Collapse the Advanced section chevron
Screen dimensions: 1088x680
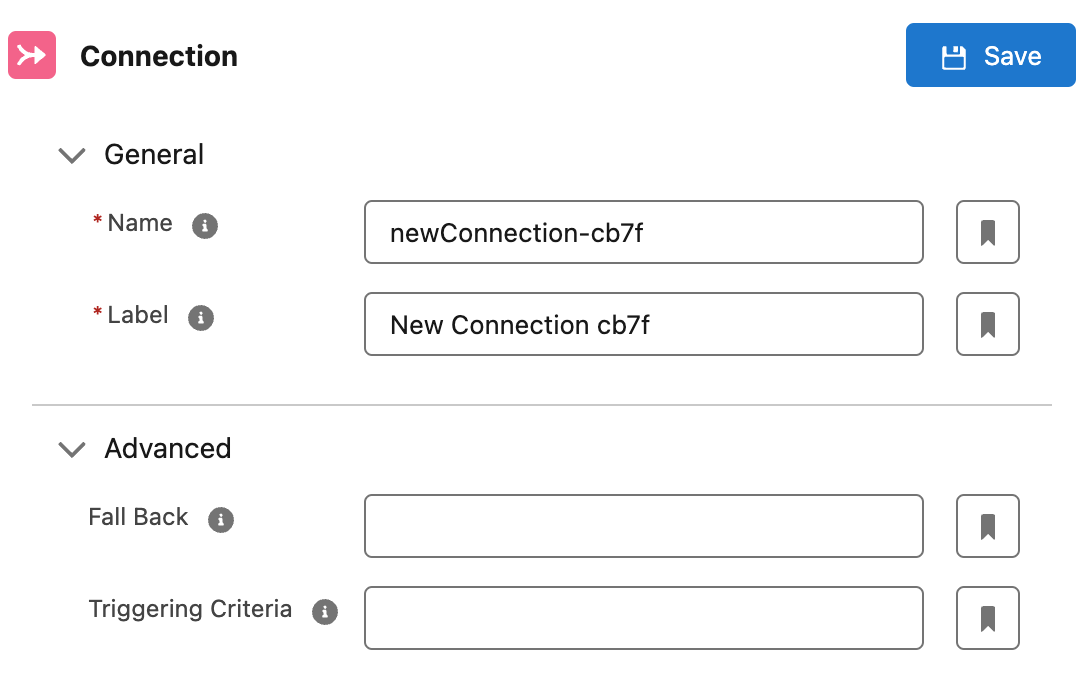click(x=71, y=450)
